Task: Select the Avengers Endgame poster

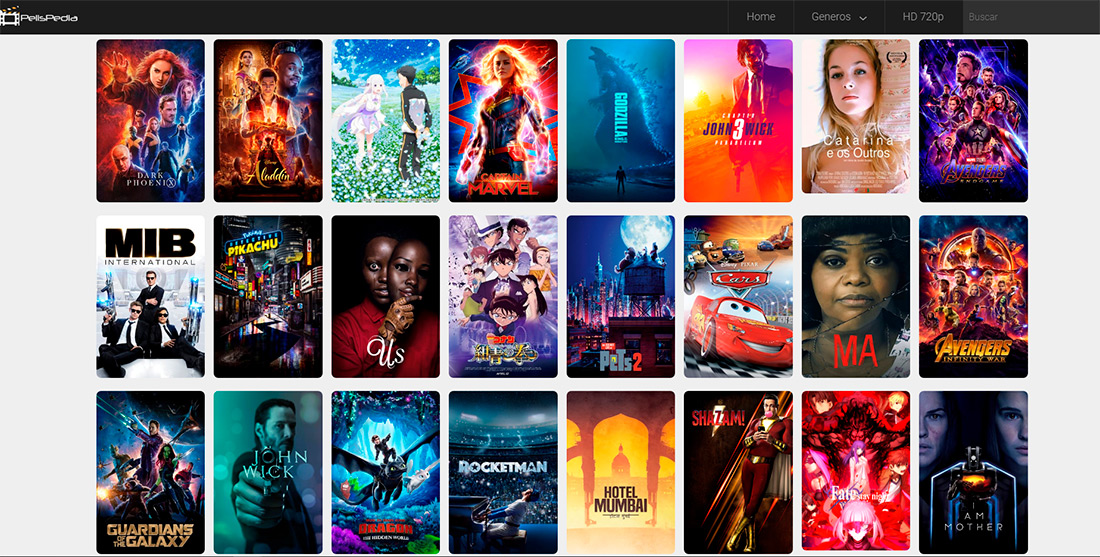Action: (x=973, y=120)
